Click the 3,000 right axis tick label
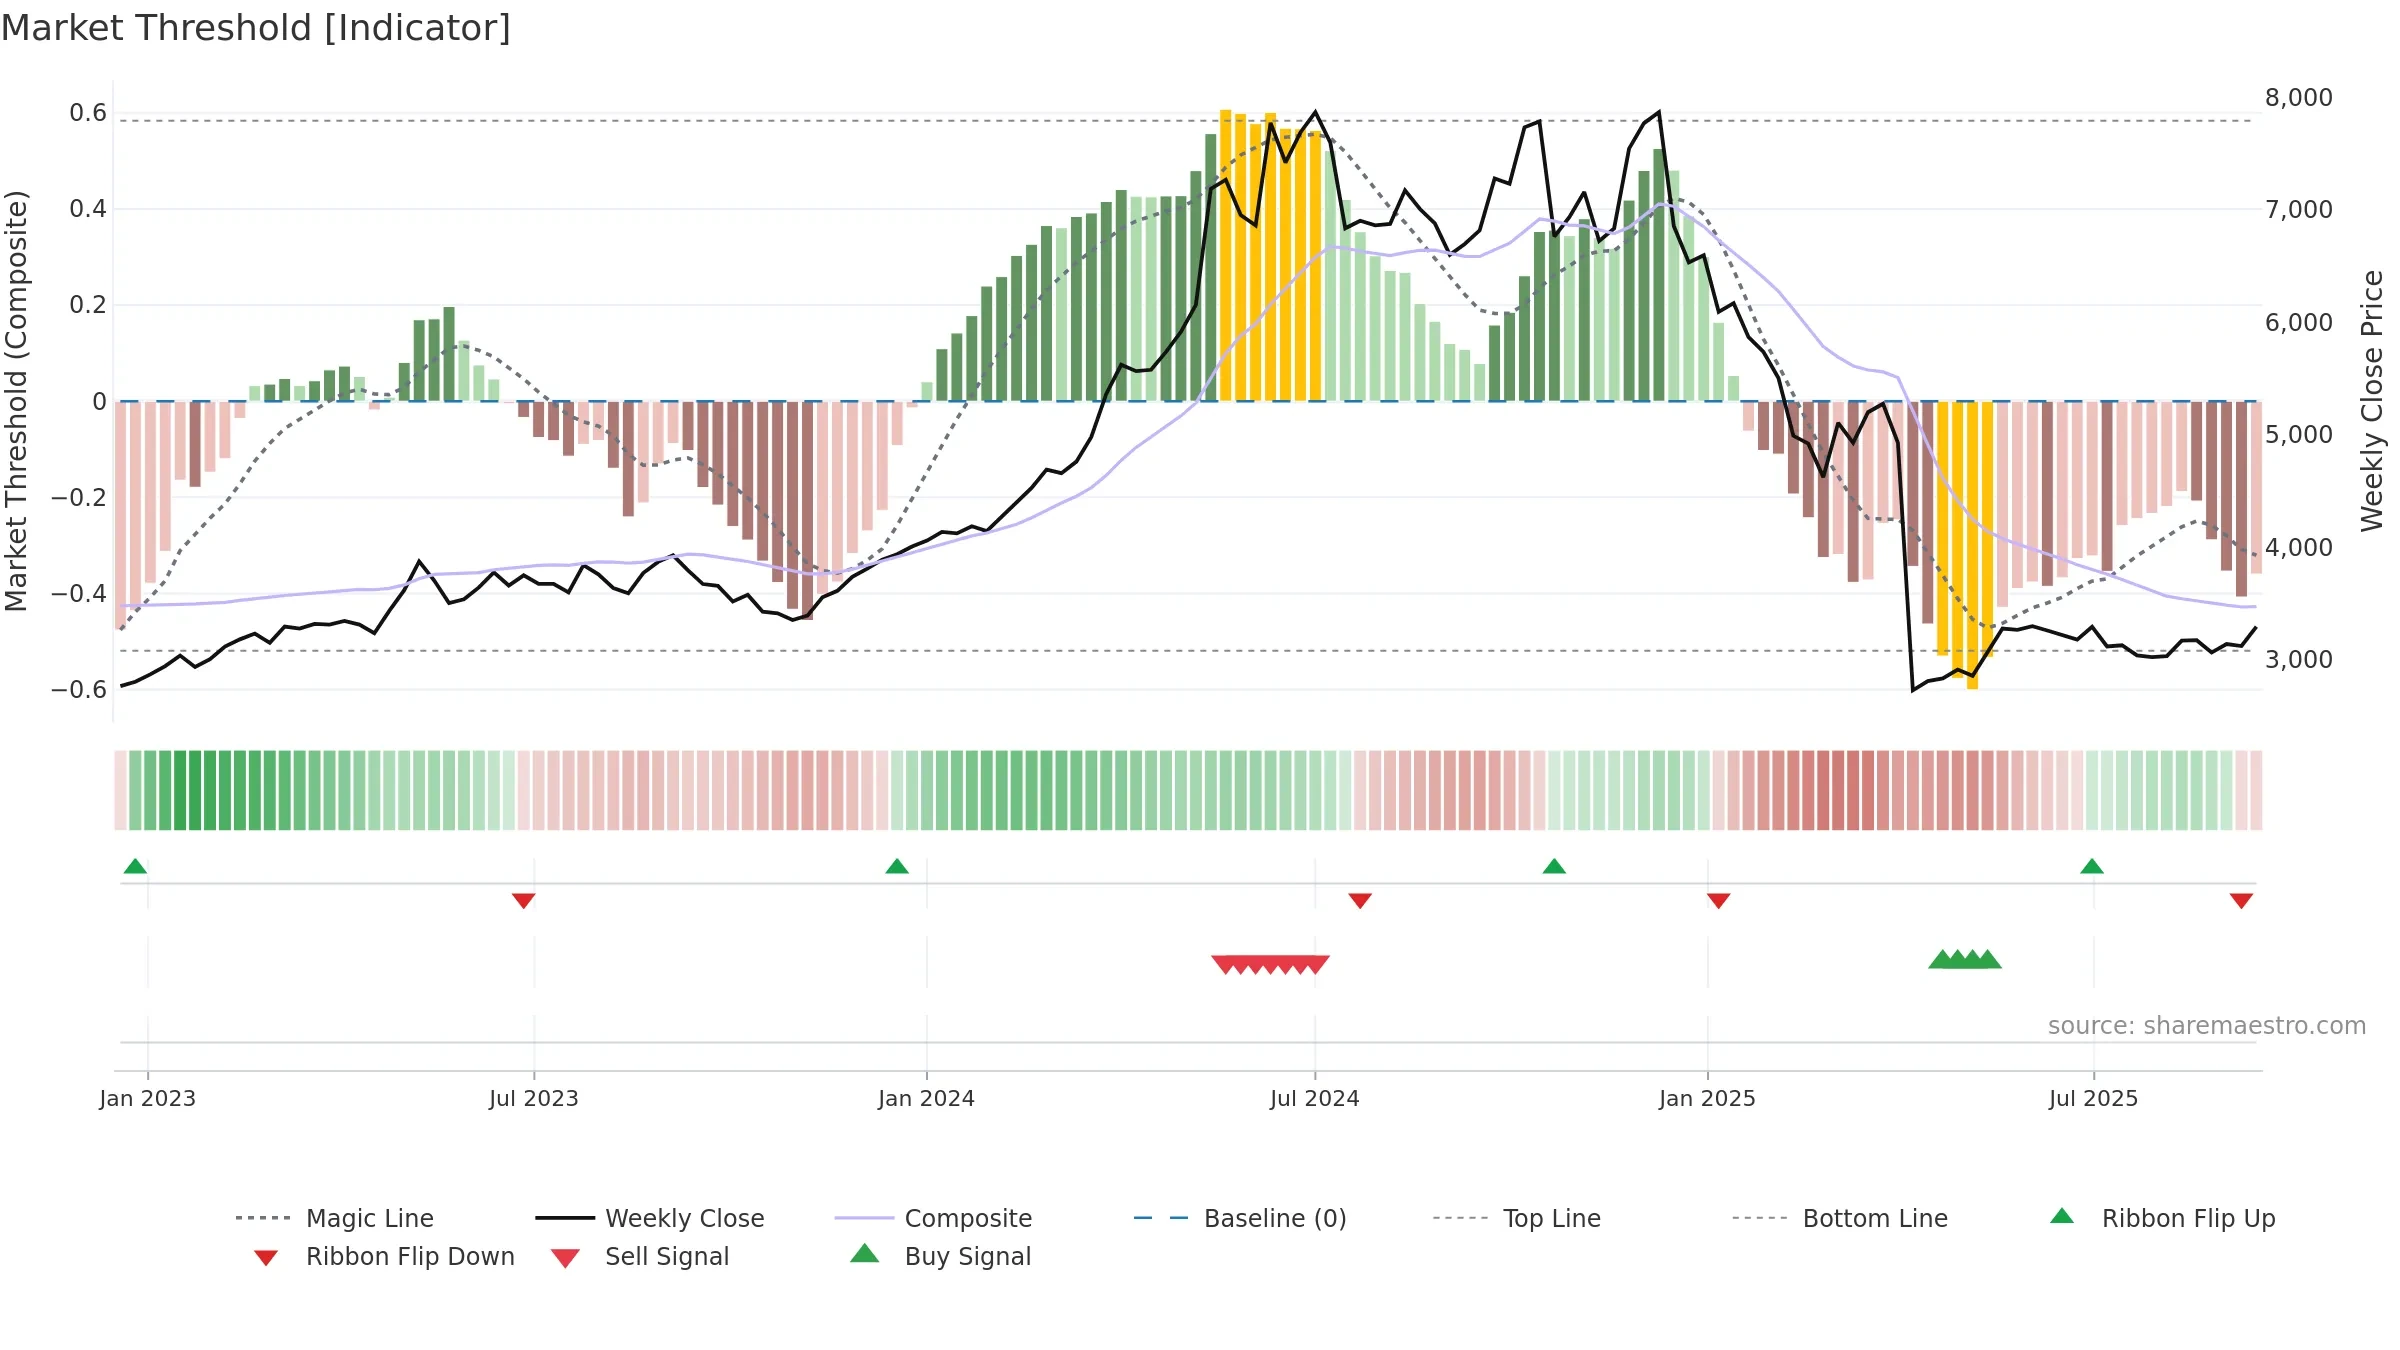The width and height of the screenshot is (2400, 1350). (2299, 660)
